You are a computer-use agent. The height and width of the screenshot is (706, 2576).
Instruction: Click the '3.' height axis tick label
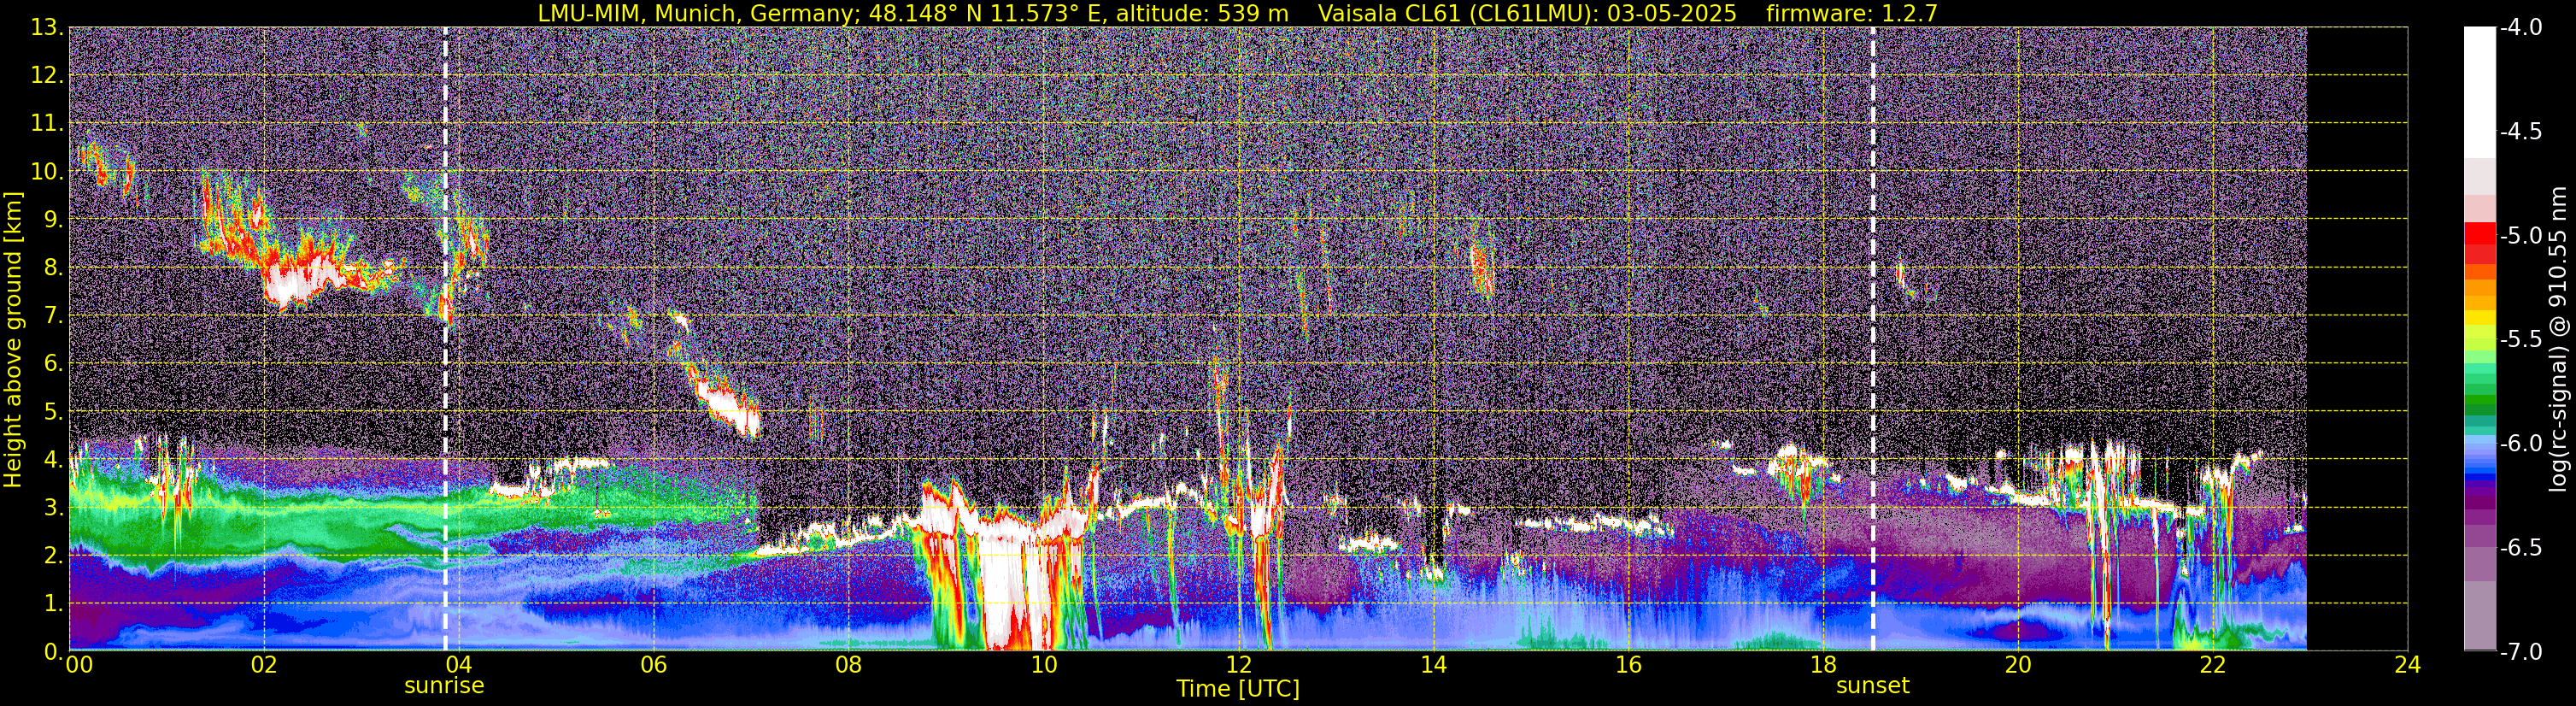pos(54,508)
